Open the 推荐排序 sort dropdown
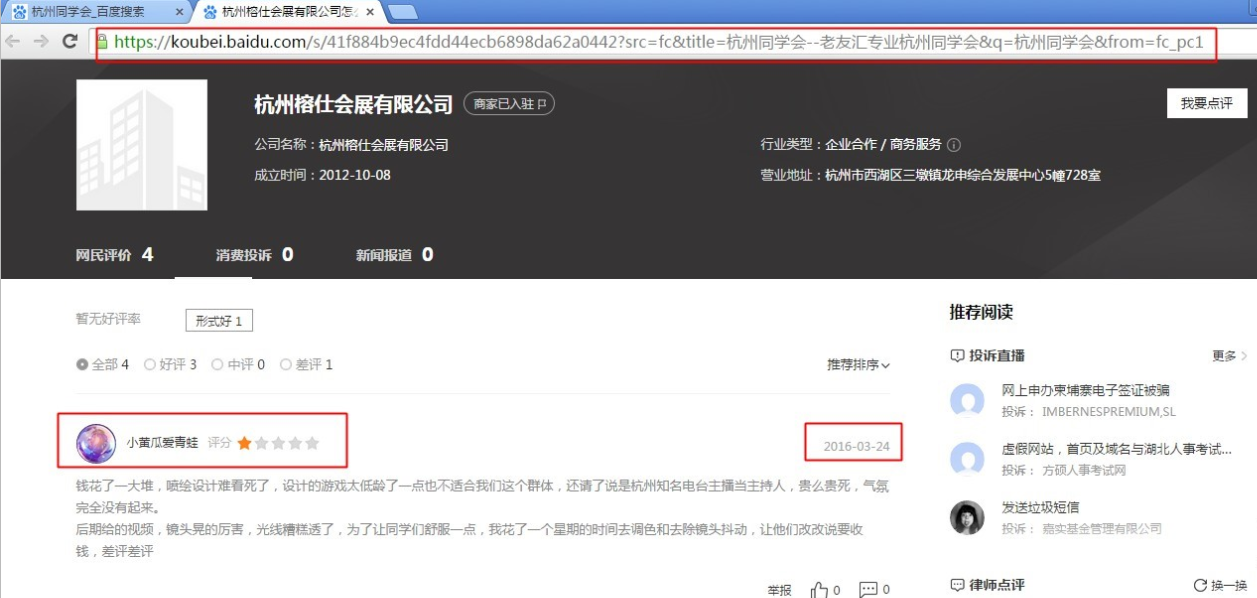 tap(858, 365)
